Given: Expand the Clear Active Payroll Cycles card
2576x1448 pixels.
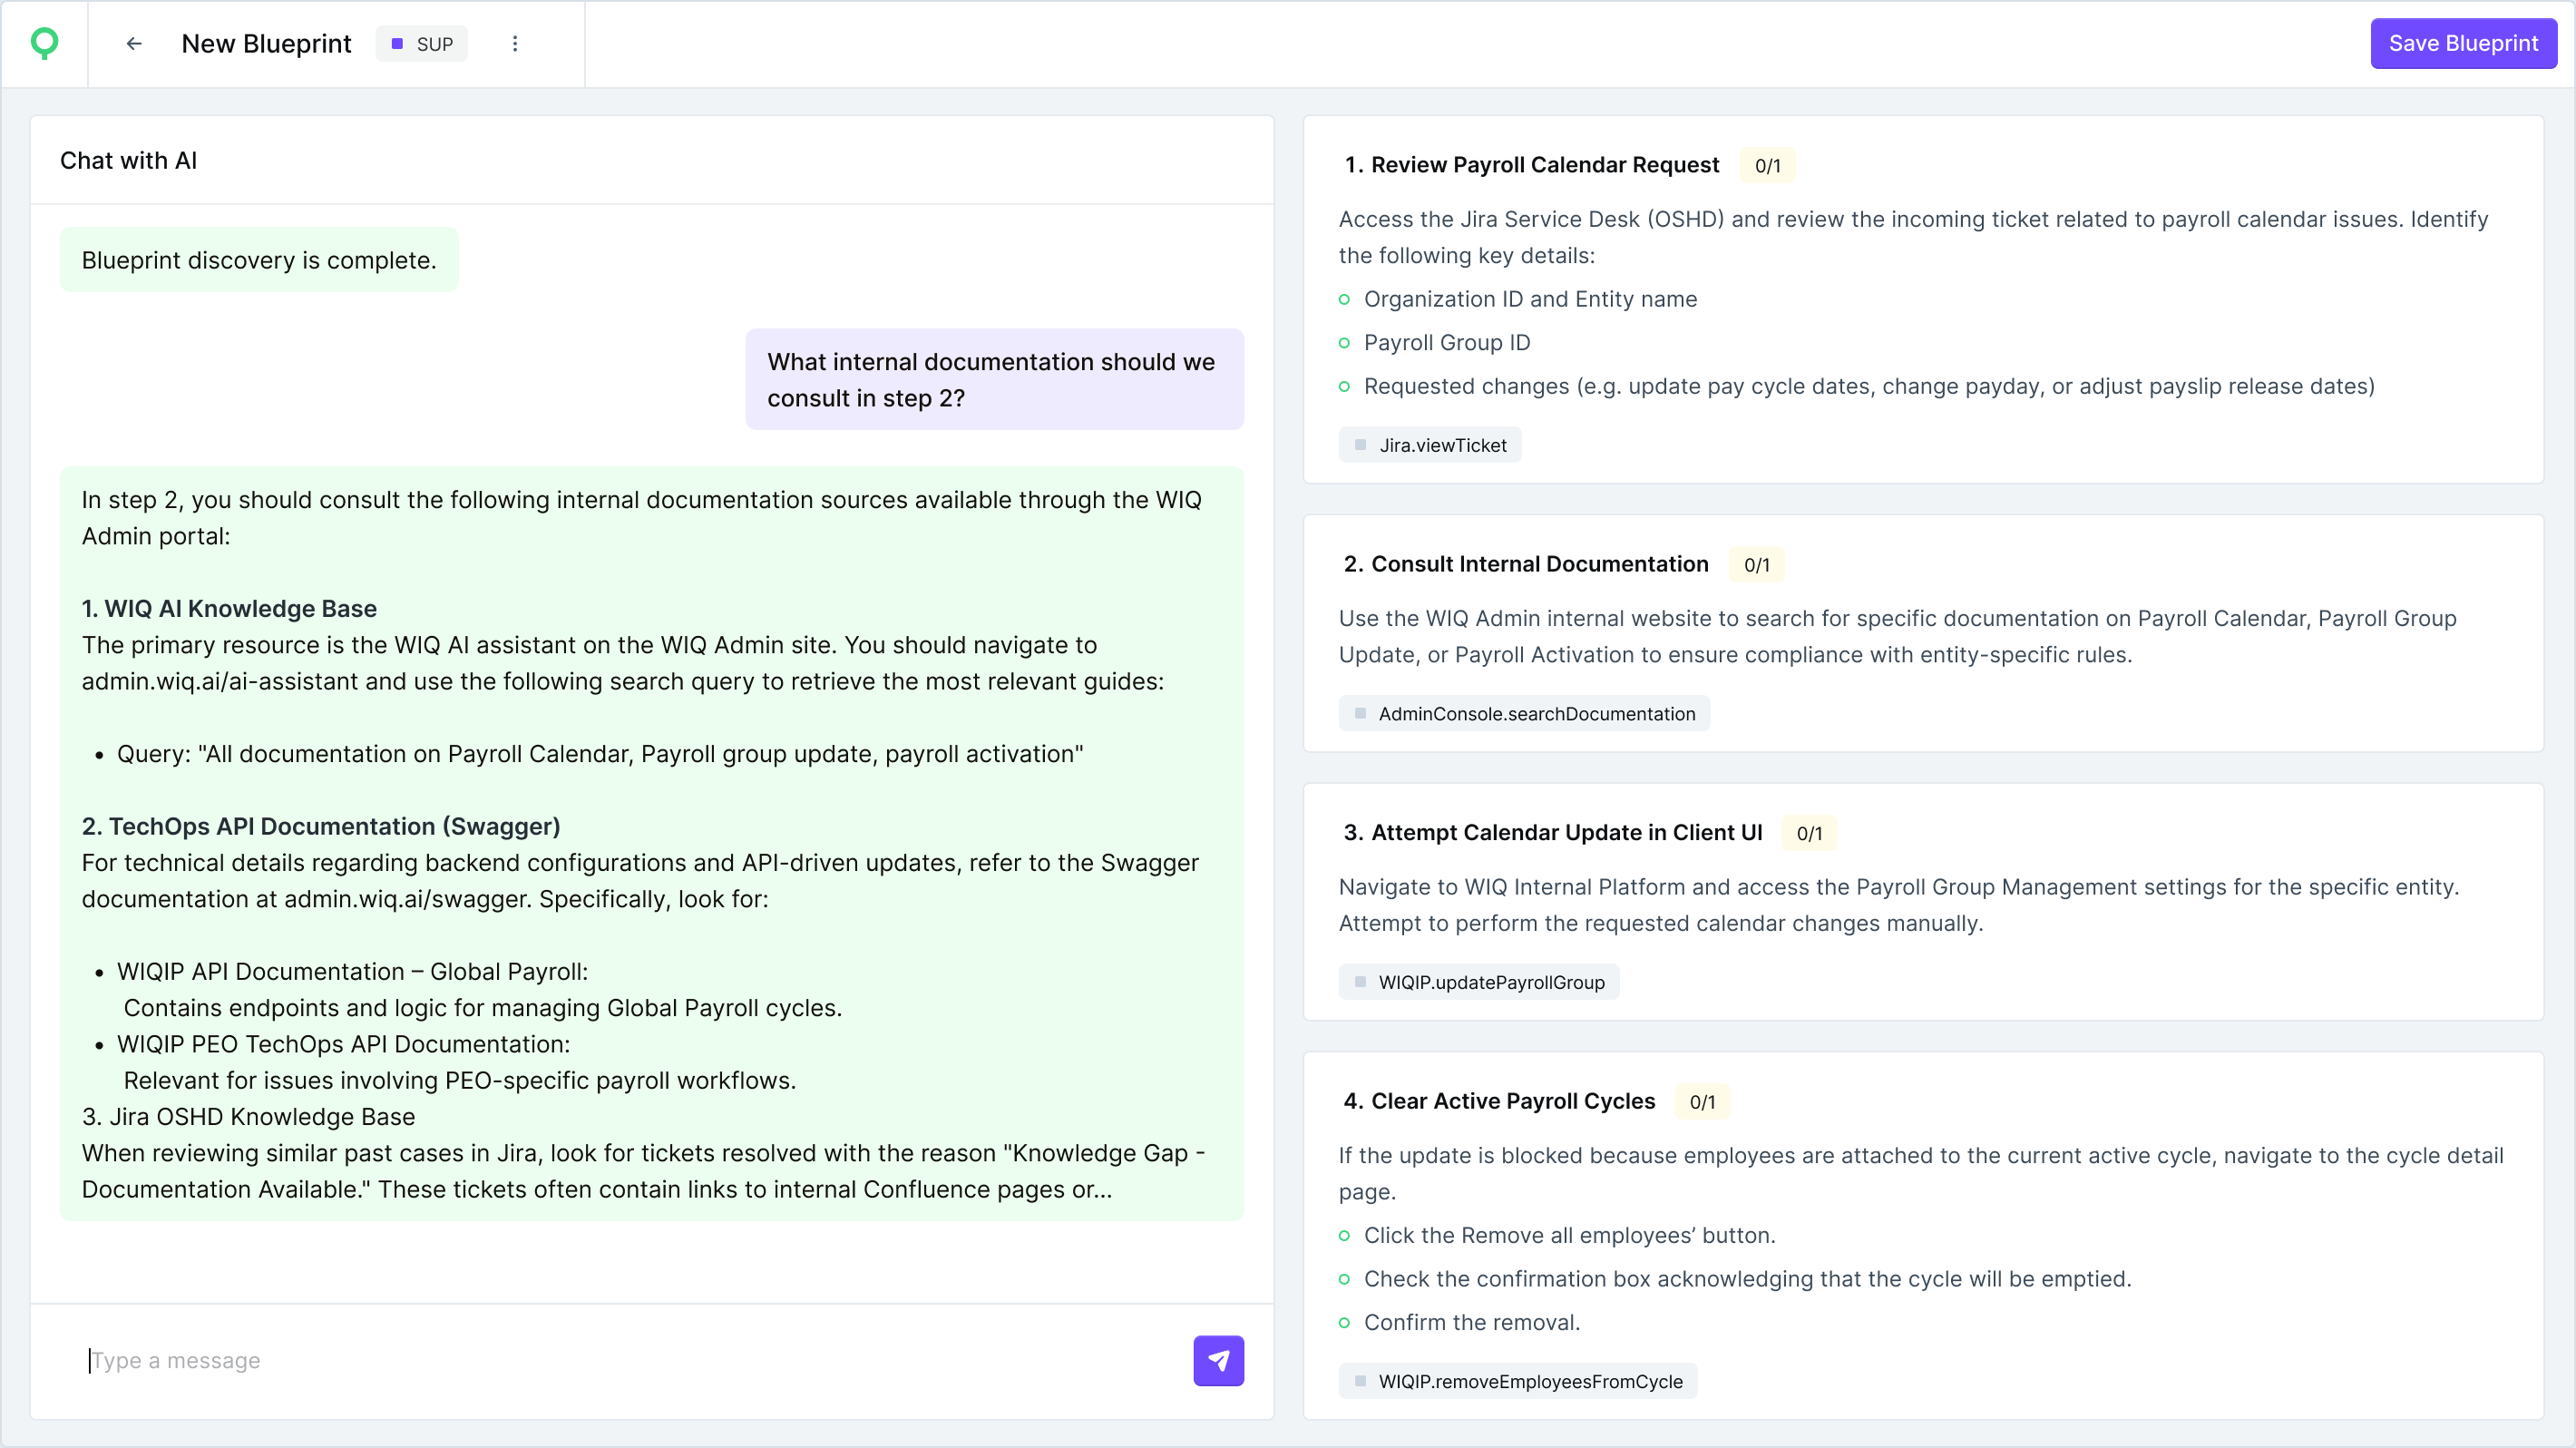Looking at the screenshot, I should [x=1512, y=1101].
